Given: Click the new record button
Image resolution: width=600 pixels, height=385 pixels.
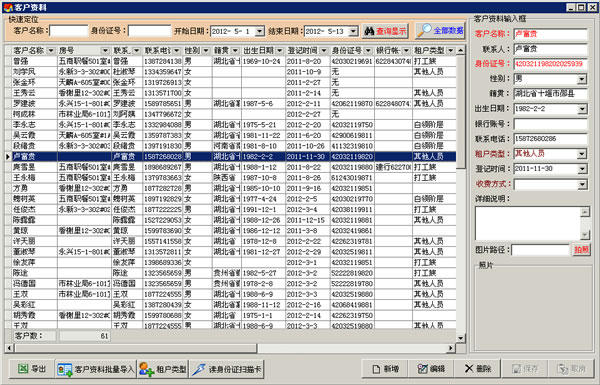Looking at the screenshot, I should (x=385, y=369).
